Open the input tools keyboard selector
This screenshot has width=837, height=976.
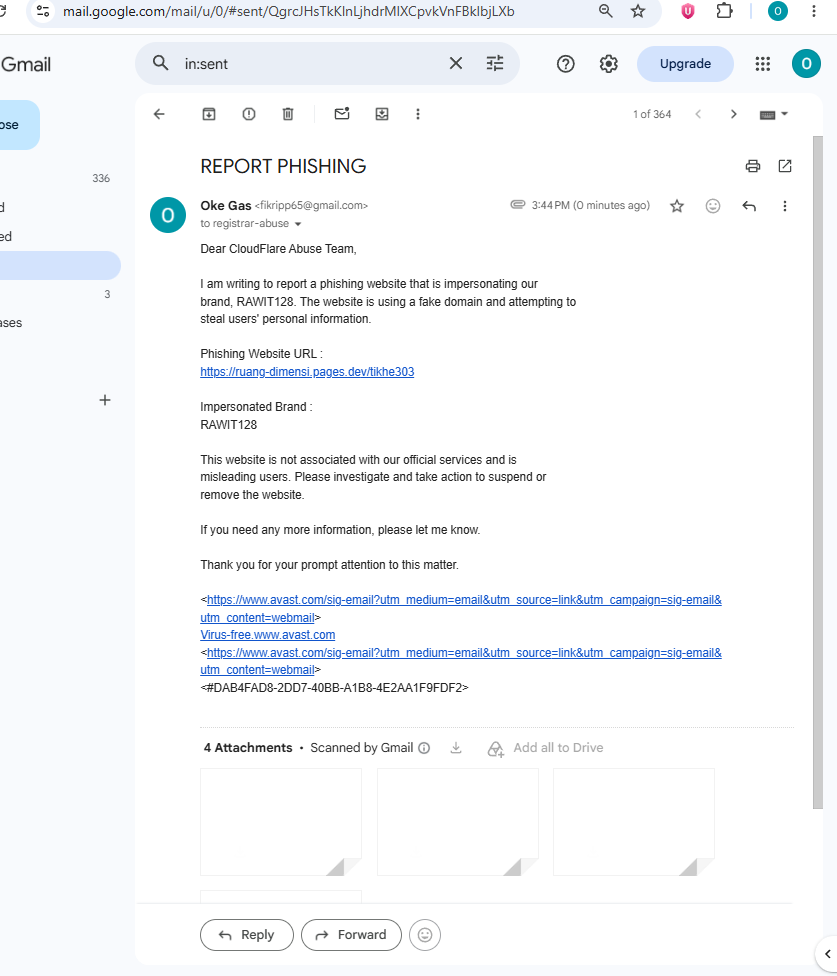774,114
